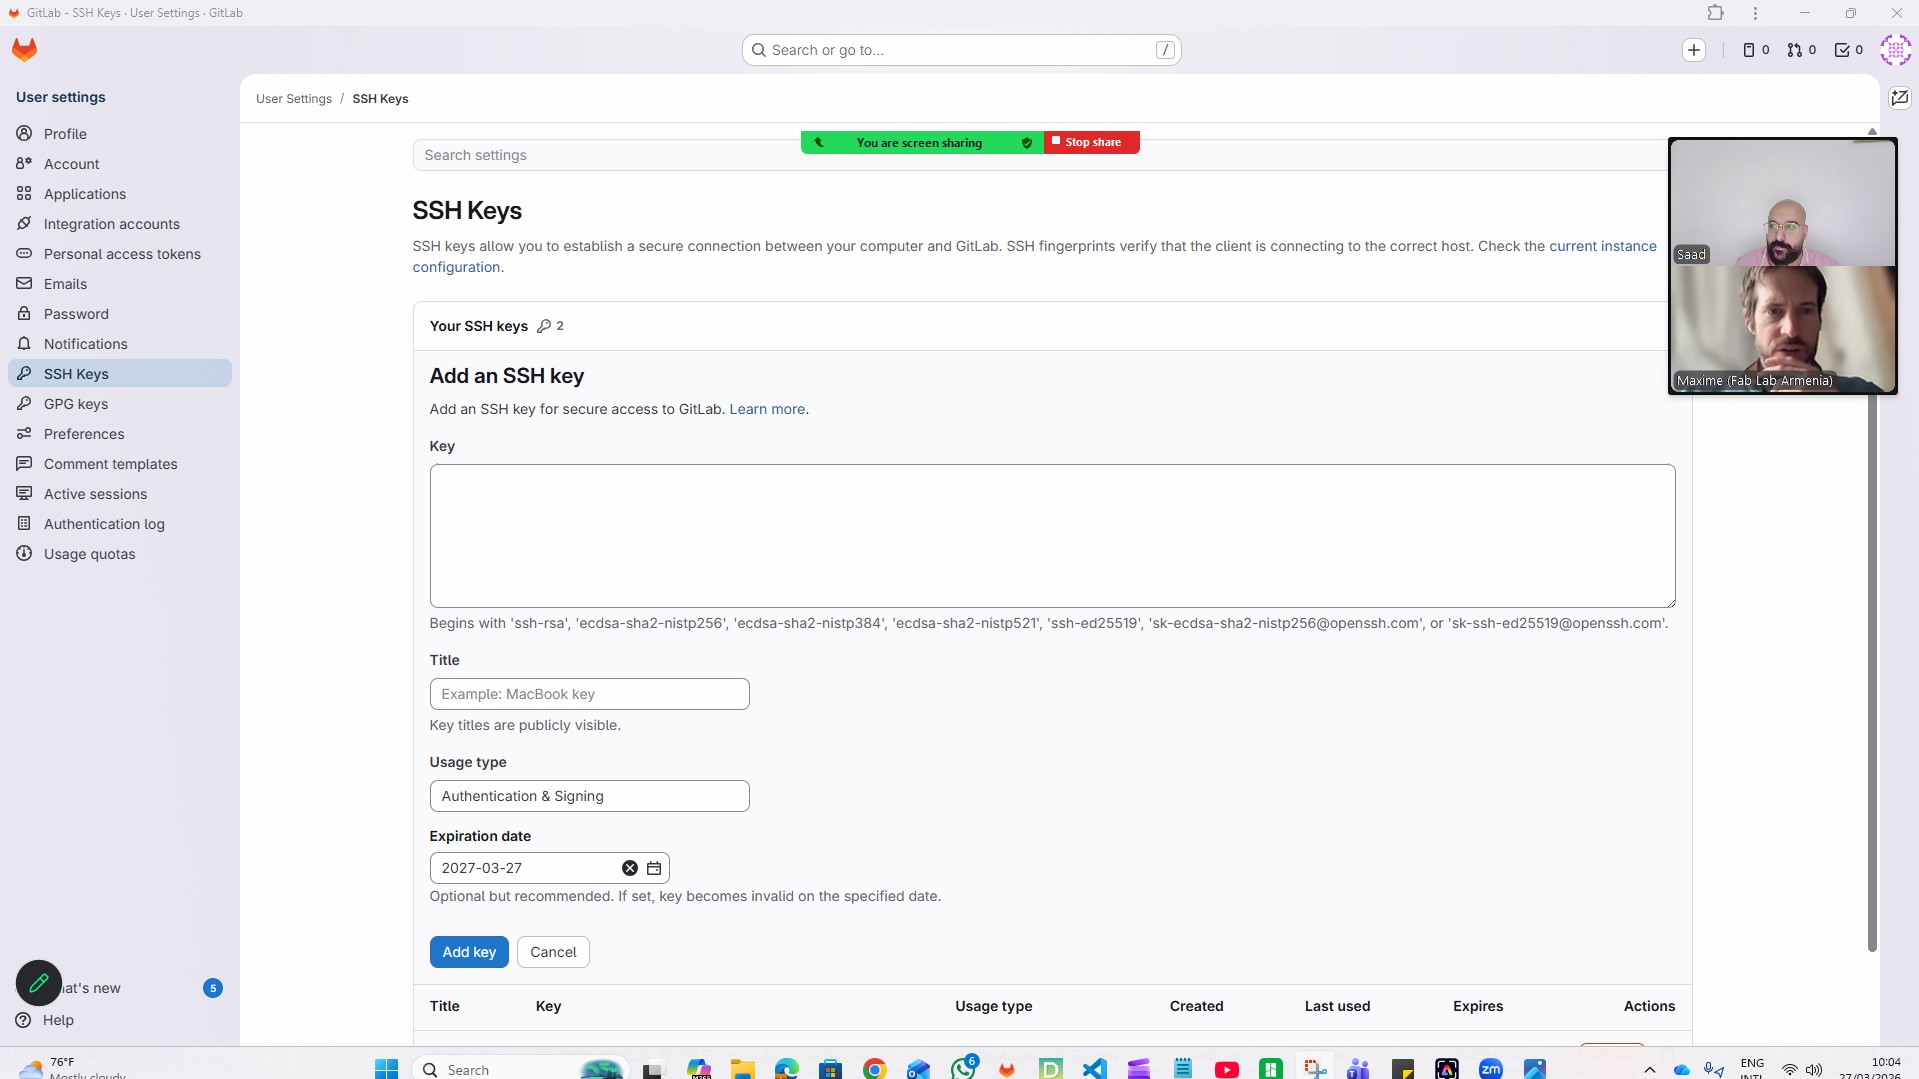Image resolution: width=1919 pixels, height=1079 pixels.
Task: Click the Cancel button
Action: 553,952
